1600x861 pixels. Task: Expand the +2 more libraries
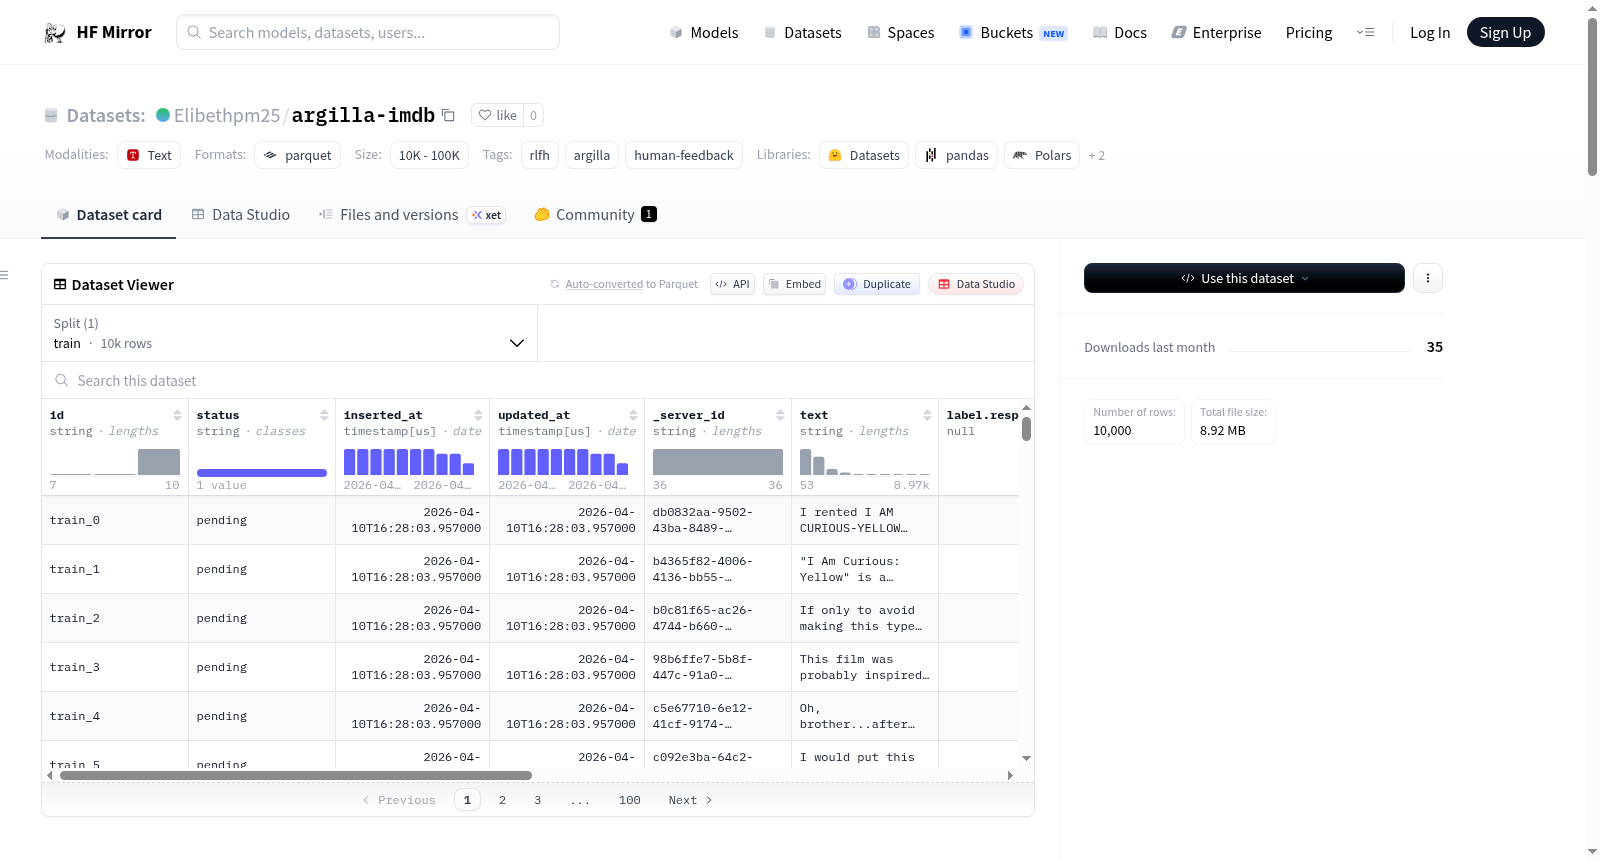1097,156
